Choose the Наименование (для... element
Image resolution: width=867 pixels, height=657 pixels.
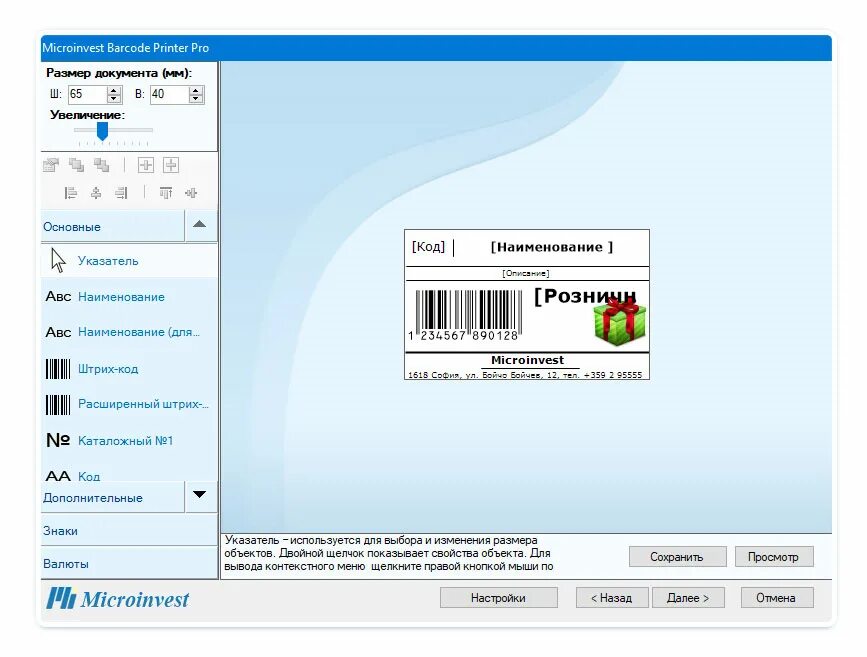(x=129, y=332)
